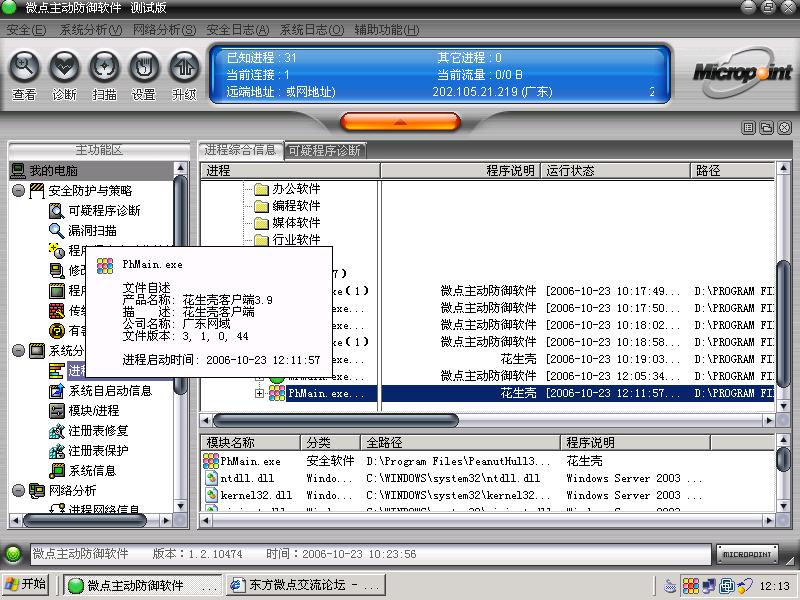The height and width of the screenshot is (600, 800).
Task: Click process list vertical scrollbar thumb
Action: (783, 323)
